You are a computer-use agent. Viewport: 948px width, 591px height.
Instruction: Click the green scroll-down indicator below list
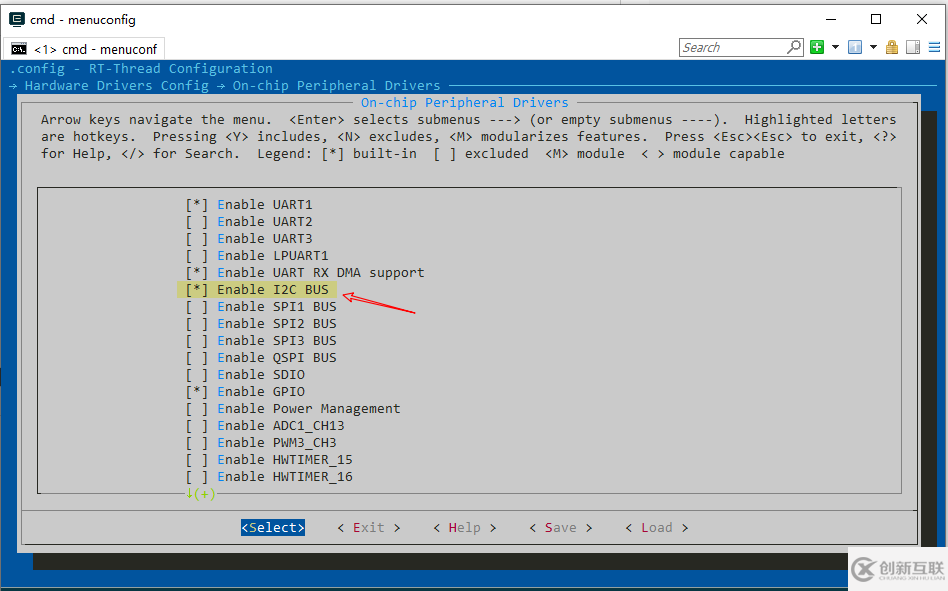coord(200,494)
